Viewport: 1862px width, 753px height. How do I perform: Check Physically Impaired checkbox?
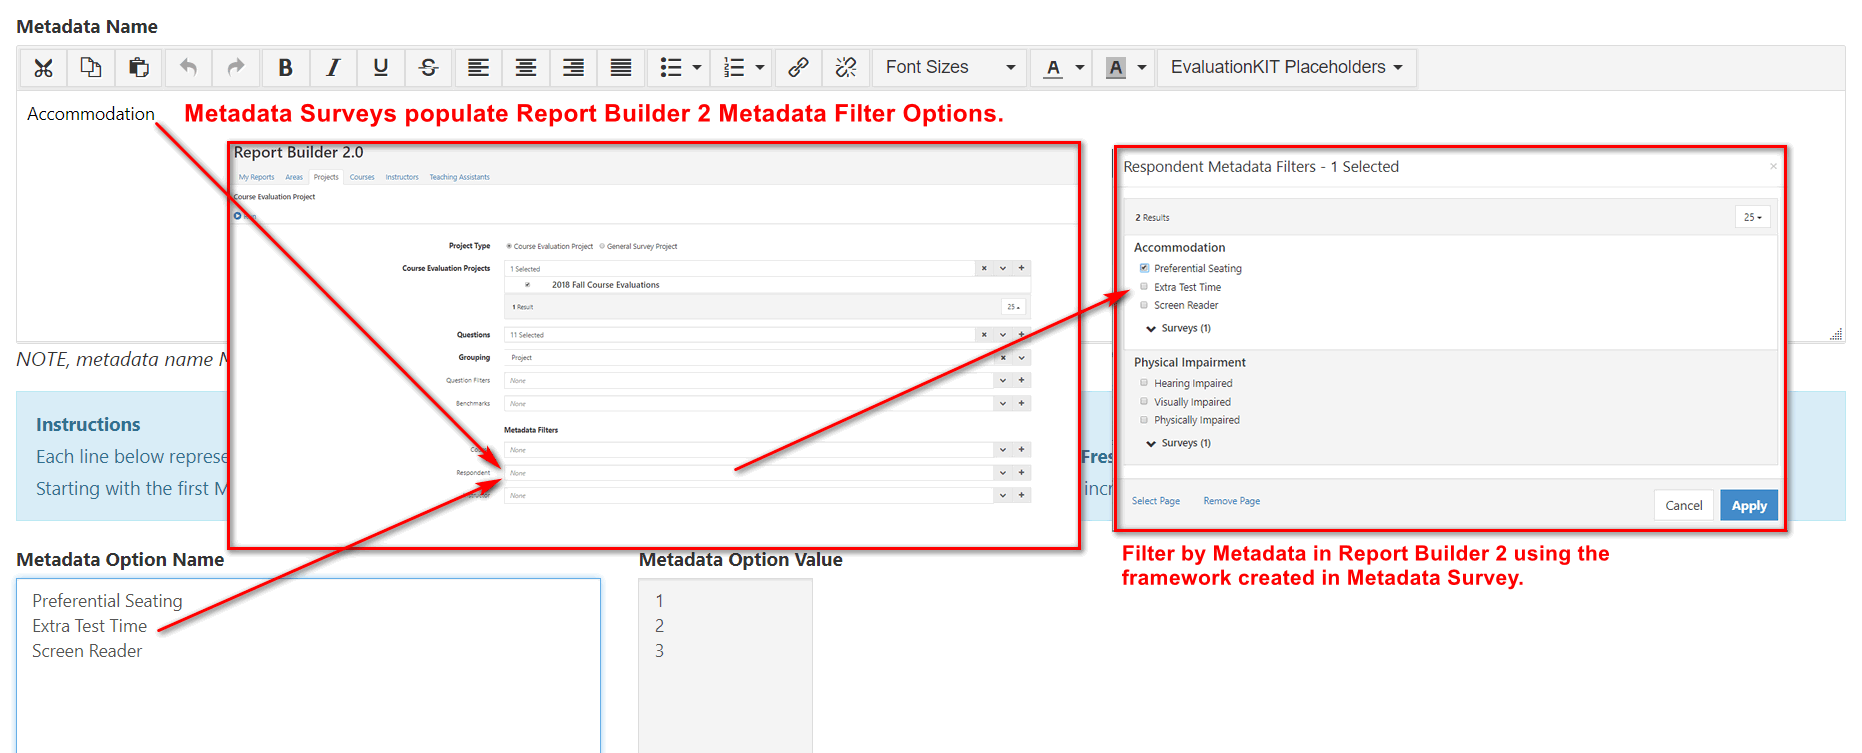click(1144, 420)
